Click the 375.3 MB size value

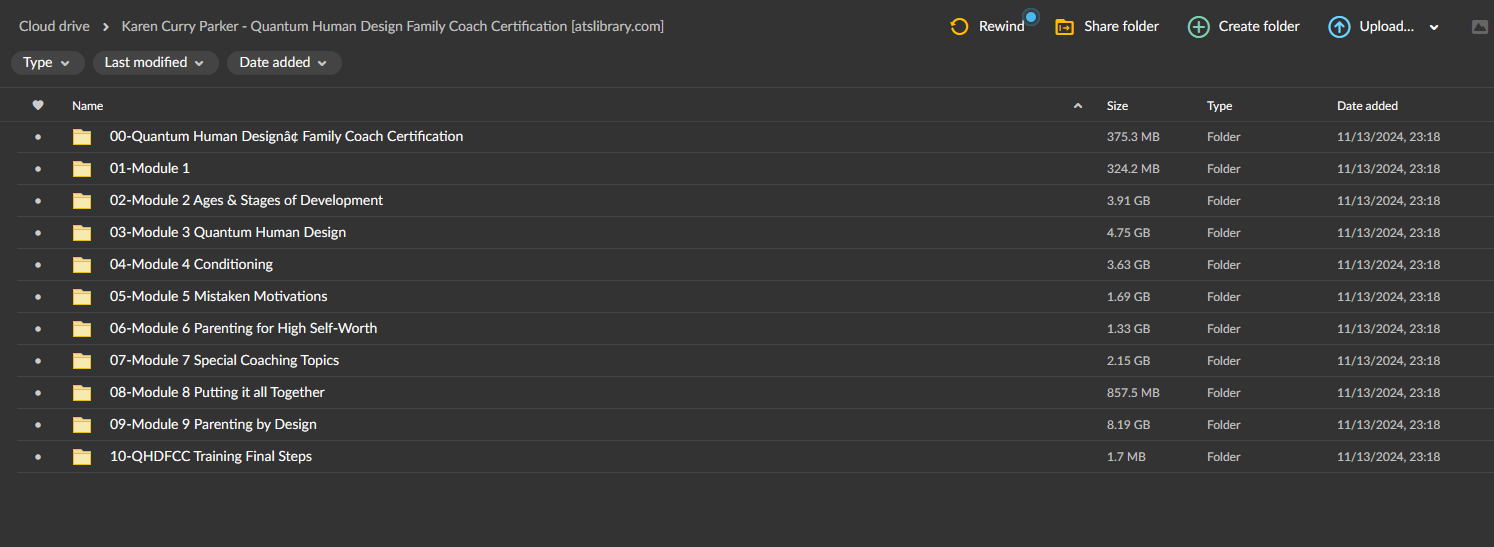1133,137
